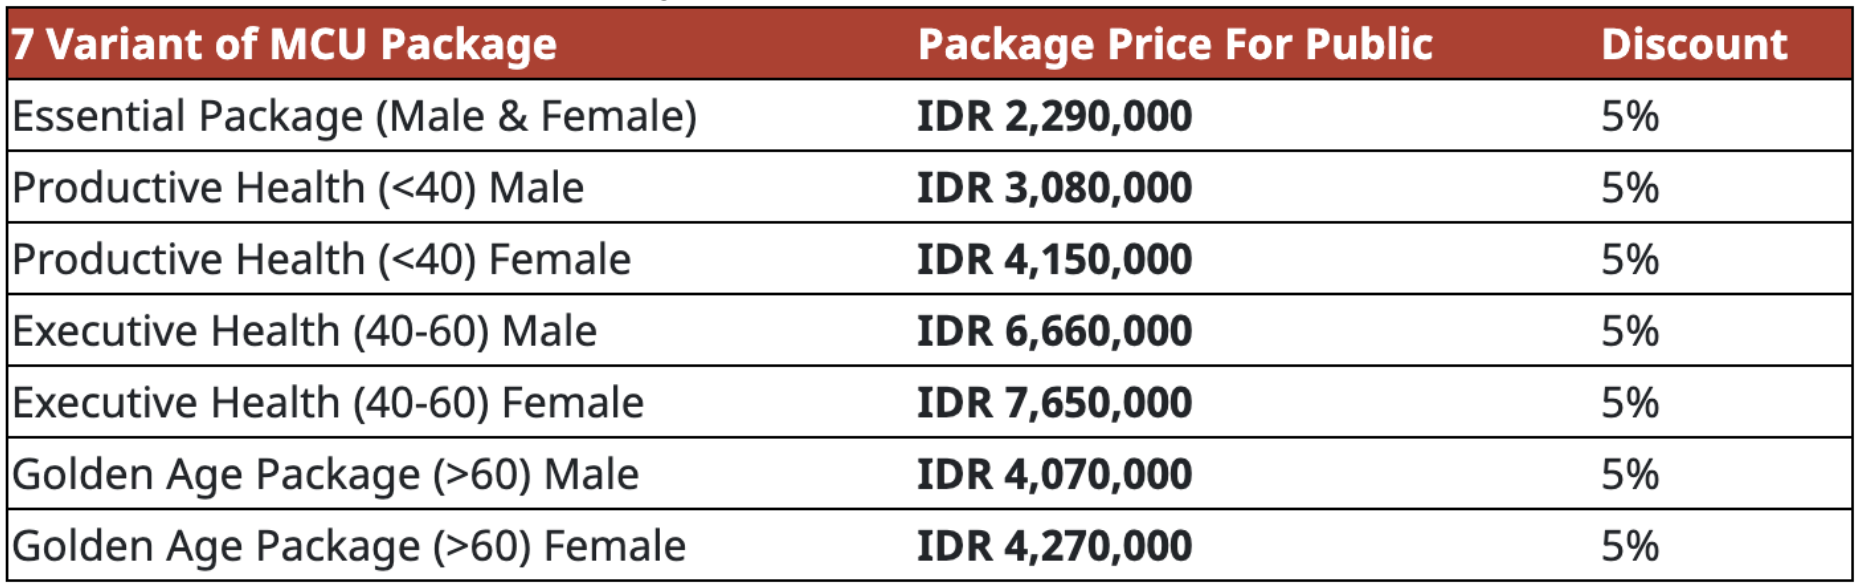Click the IDR 4,270,000 price

[1054, 547]
